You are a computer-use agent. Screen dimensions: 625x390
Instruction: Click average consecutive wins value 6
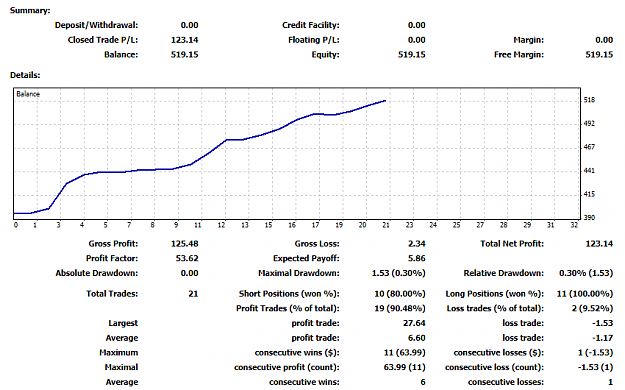pyautogui.click(x=423, y=382)
